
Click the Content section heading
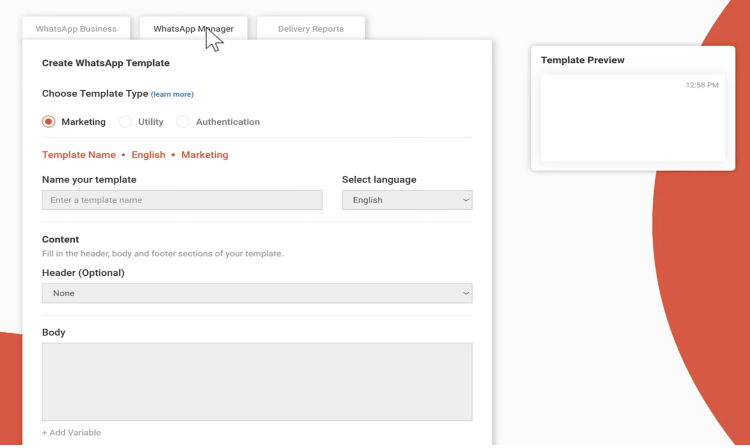[x=60, y=239]
